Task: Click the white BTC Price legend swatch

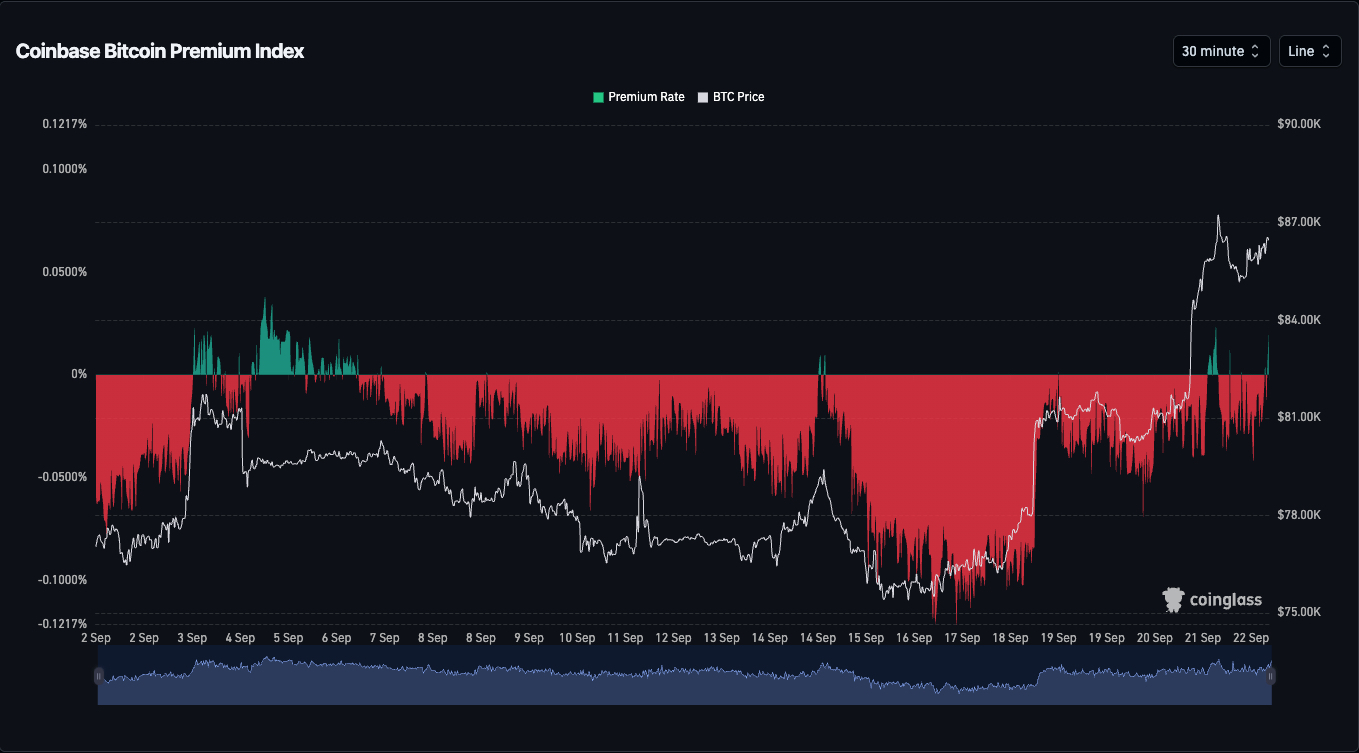Action: (703, 97)
